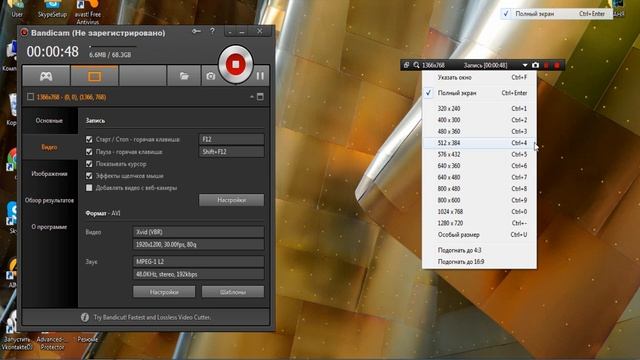Open the Видео sidebar tab
Image resolution: width=640 pixels, height=360 pixels.
tap(49, 147)
